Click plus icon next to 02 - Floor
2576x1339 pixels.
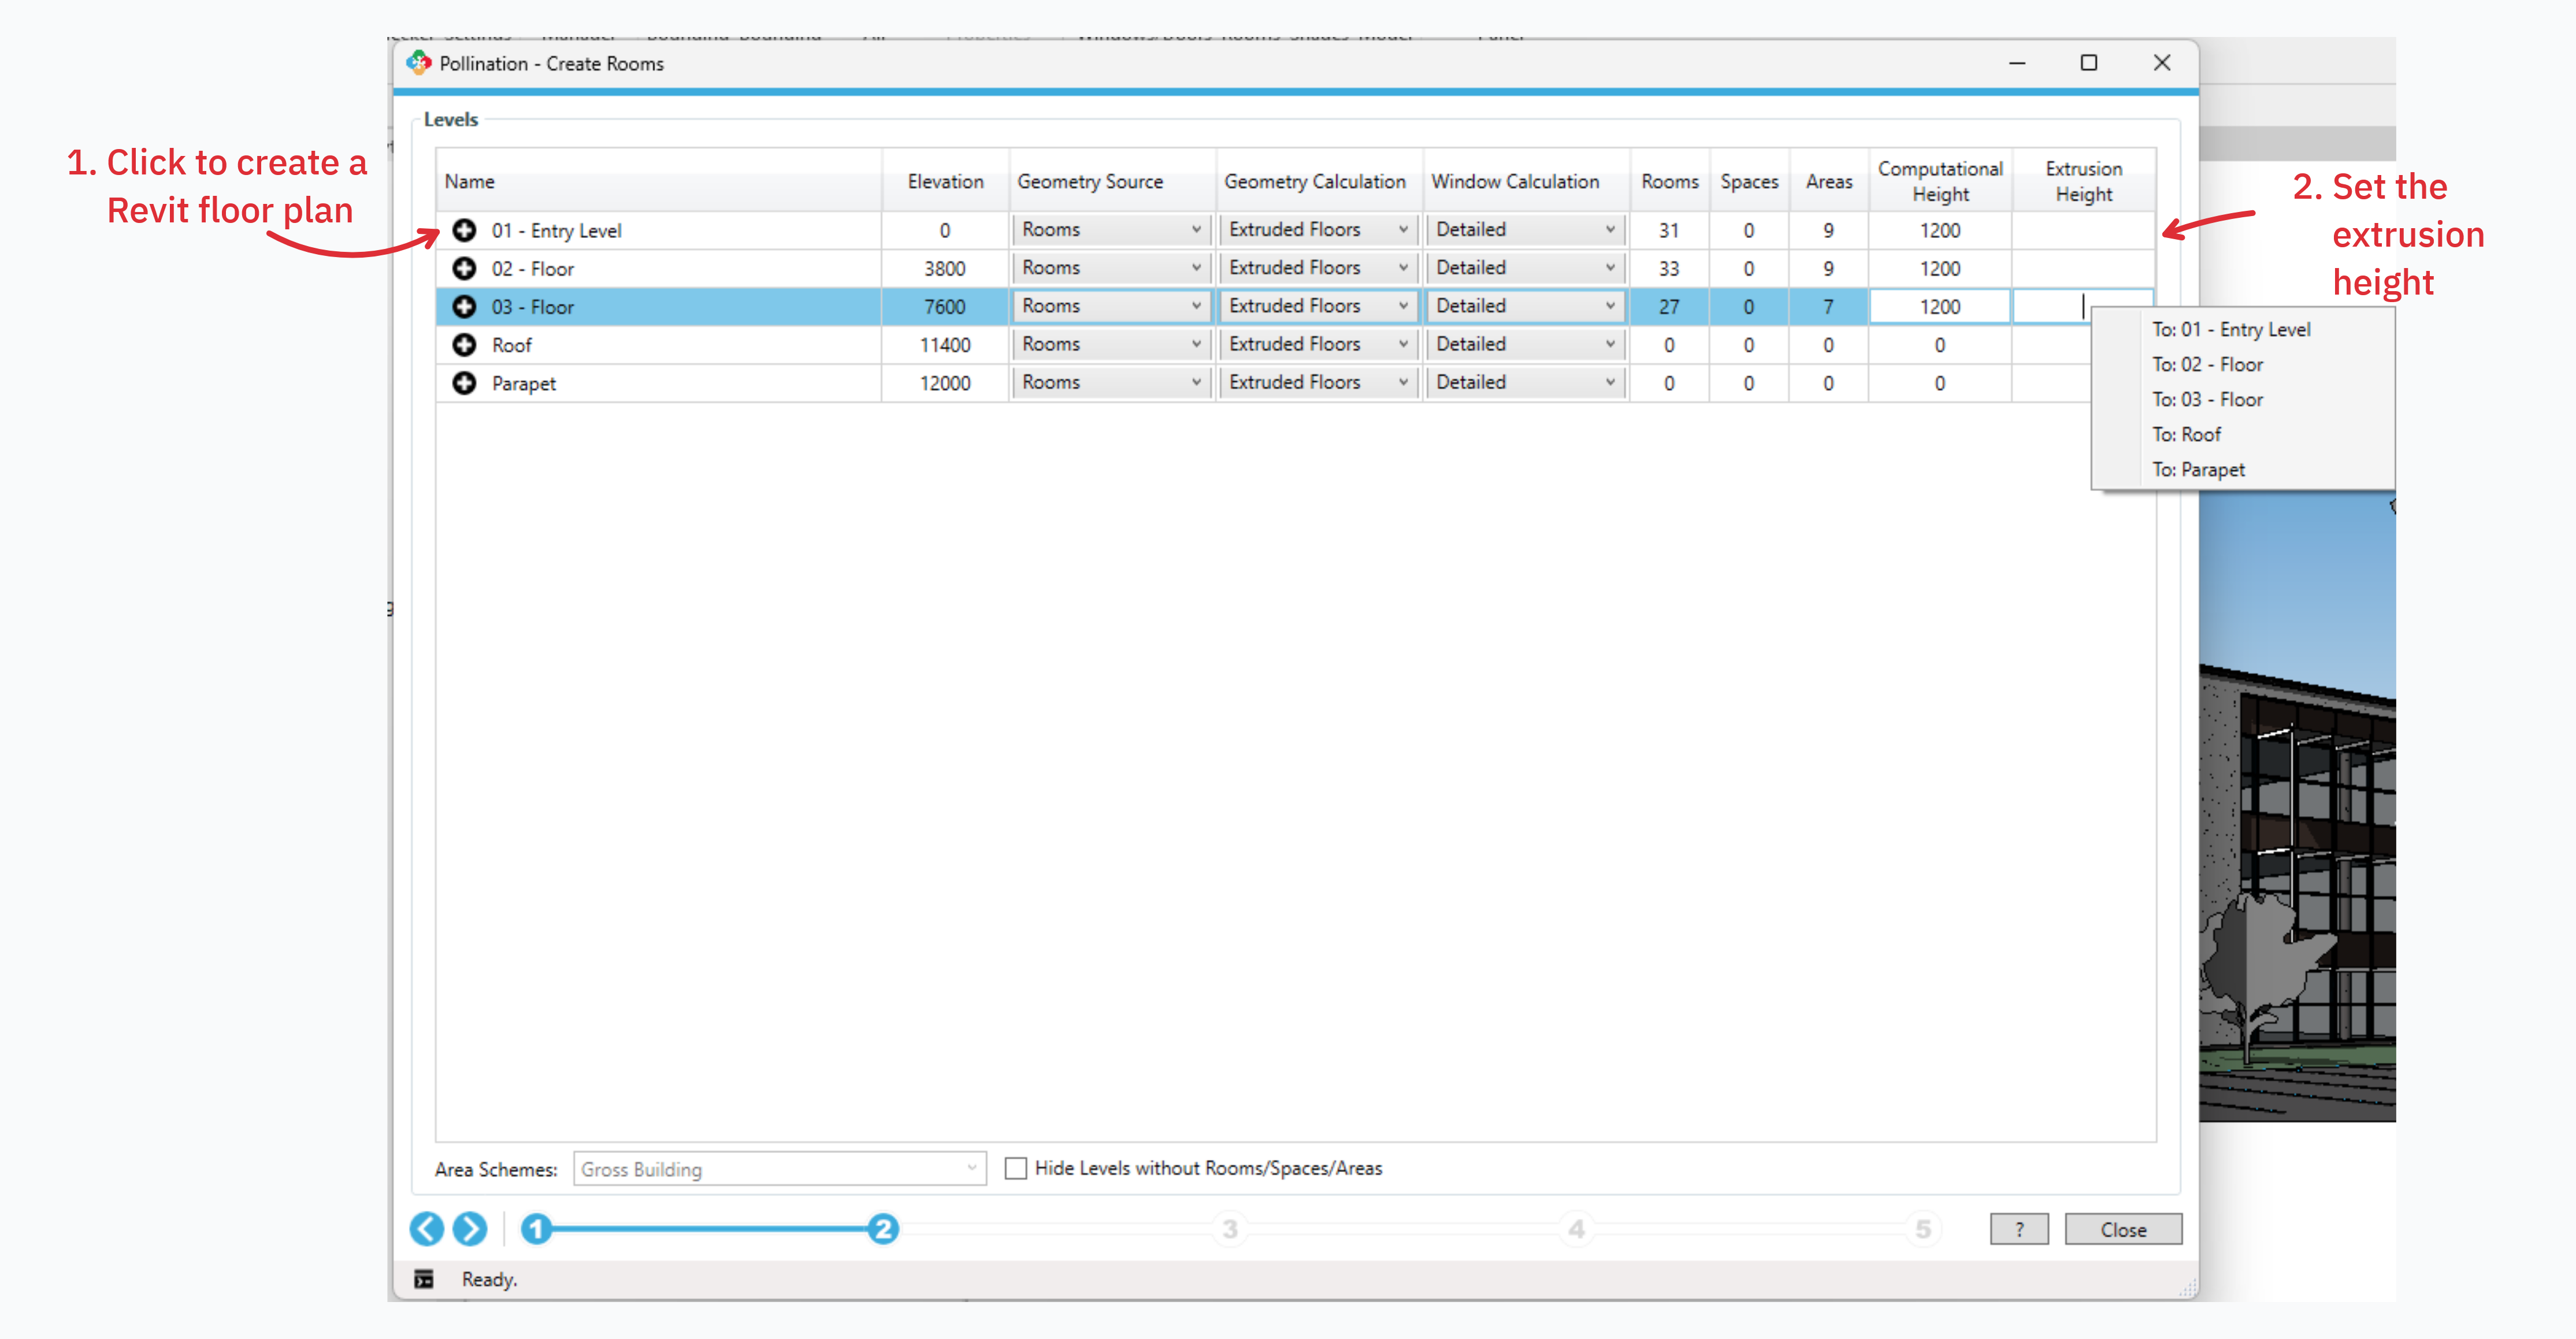coord(464,268)
